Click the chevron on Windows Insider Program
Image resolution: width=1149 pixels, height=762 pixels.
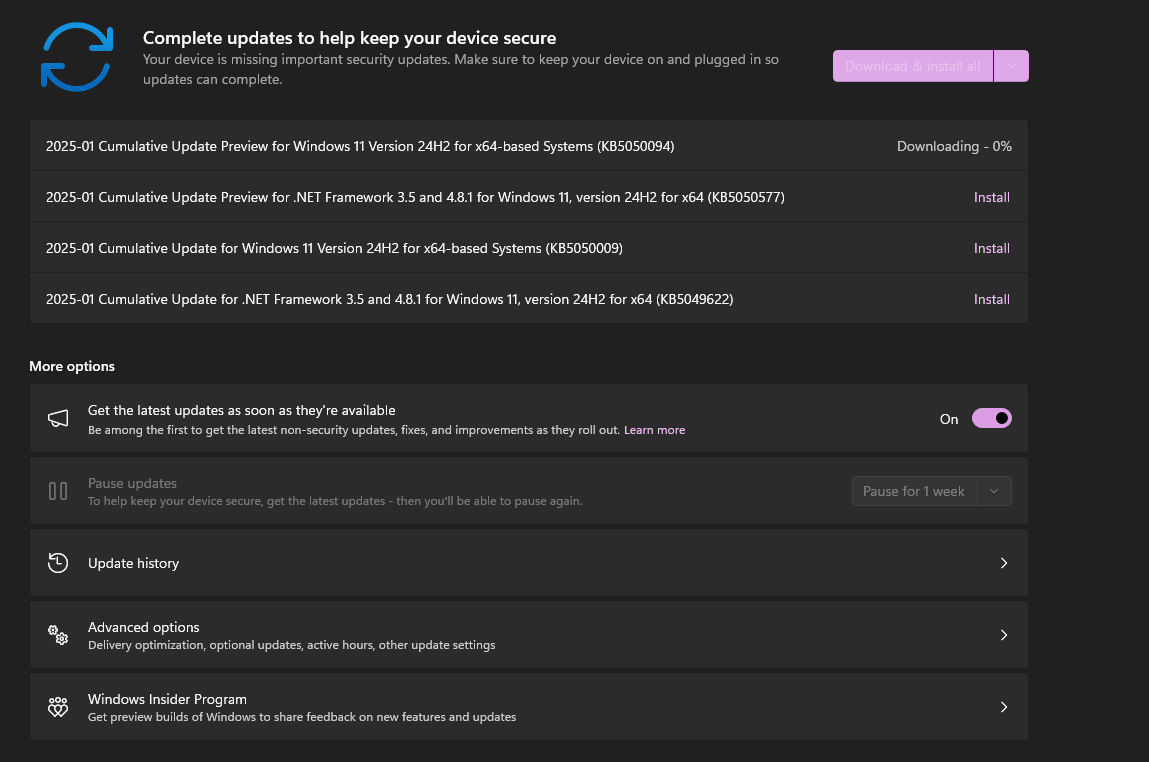(1004, 707)
